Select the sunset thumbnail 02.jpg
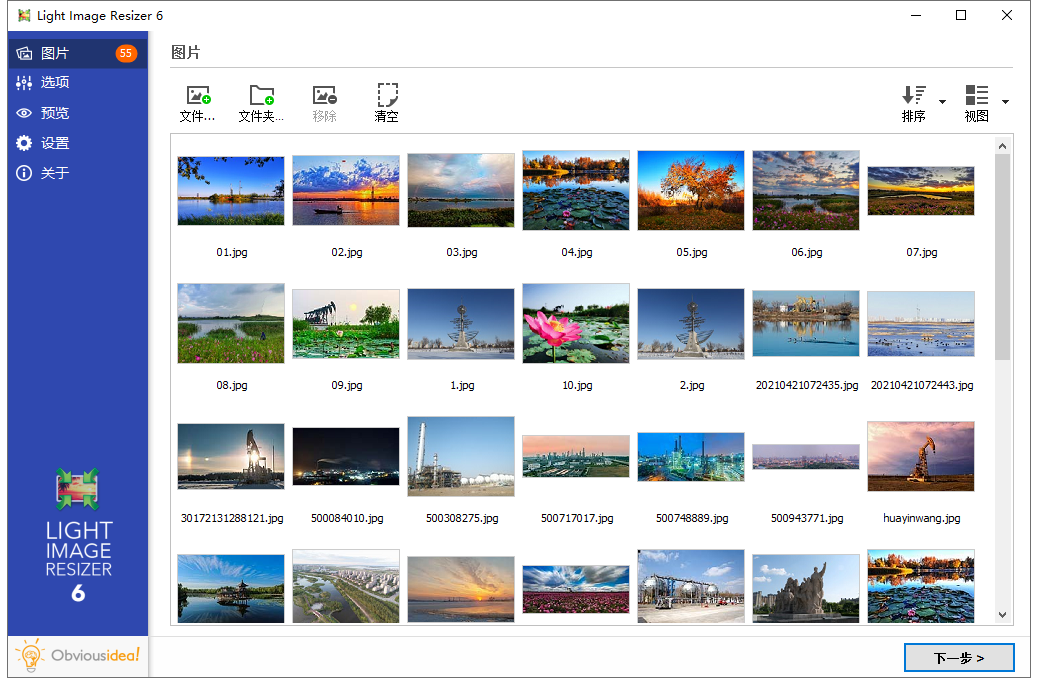 tap(345, 190)
